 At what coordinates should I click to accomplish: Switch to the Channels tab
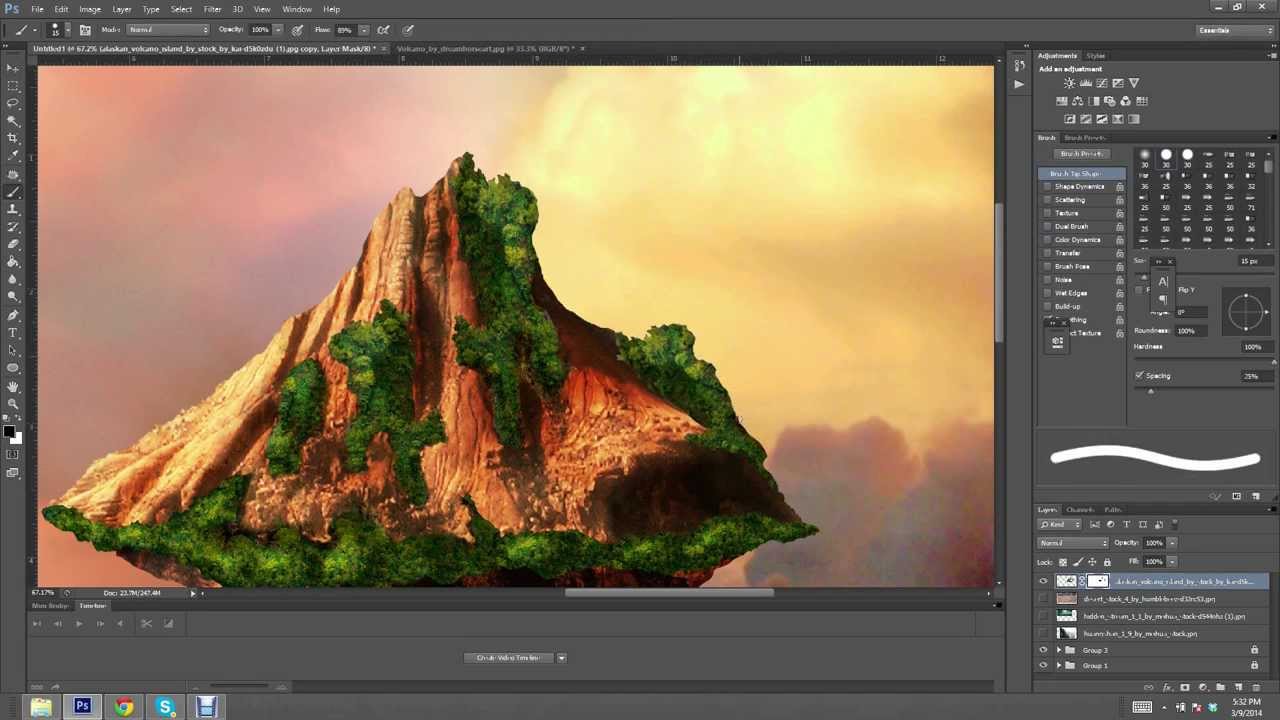pyautogui.click(x=1080, y=510)
